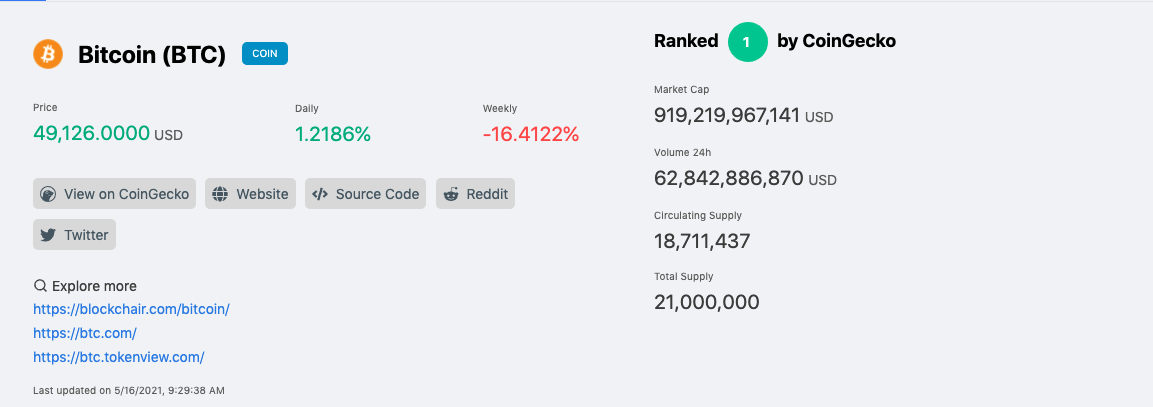
Task: Click the by CoinGecko heading text
Action: tap(837, 41)
